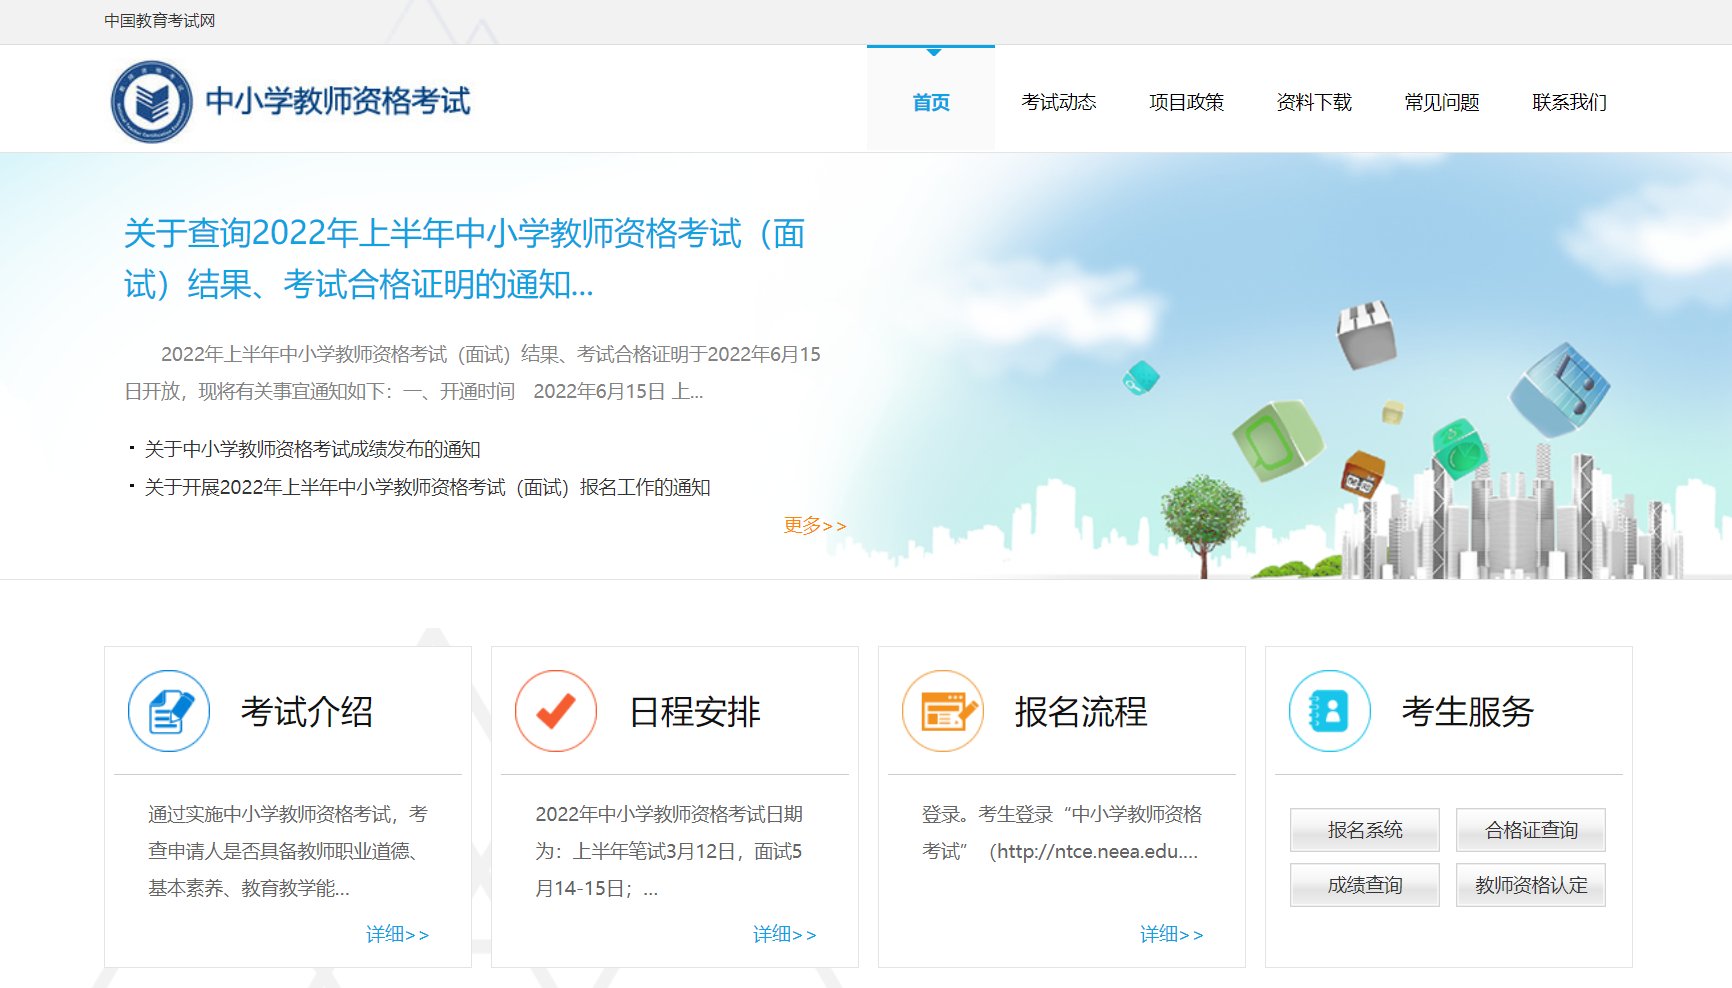Open 报名系统 button
This screenshot has width=1732, height=988.
[1365, 830]
